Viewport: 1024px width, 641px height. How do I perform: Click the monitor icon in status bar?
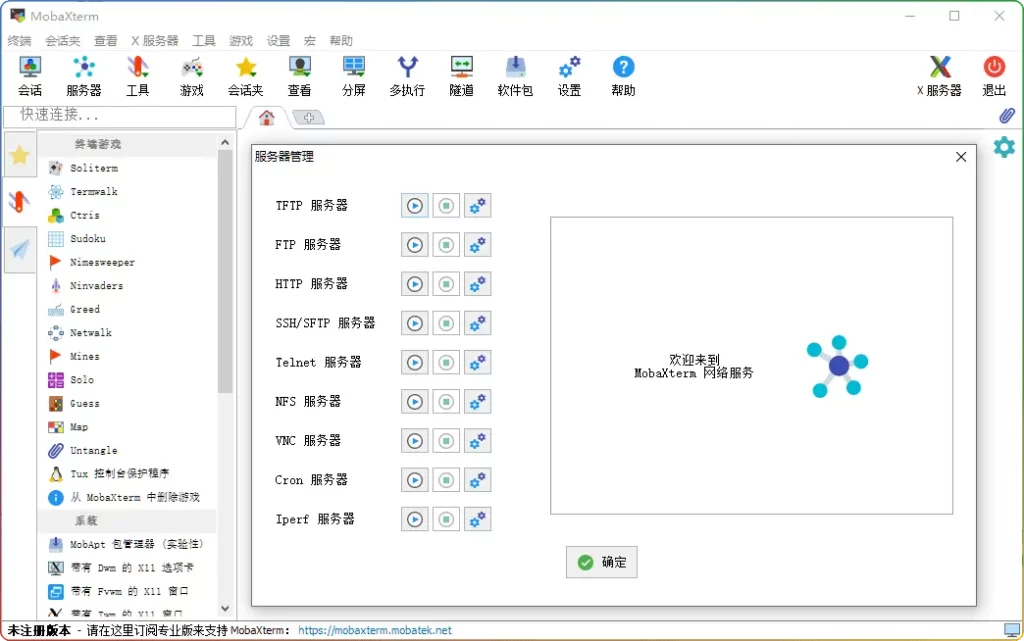click(x=1012, y=630)
